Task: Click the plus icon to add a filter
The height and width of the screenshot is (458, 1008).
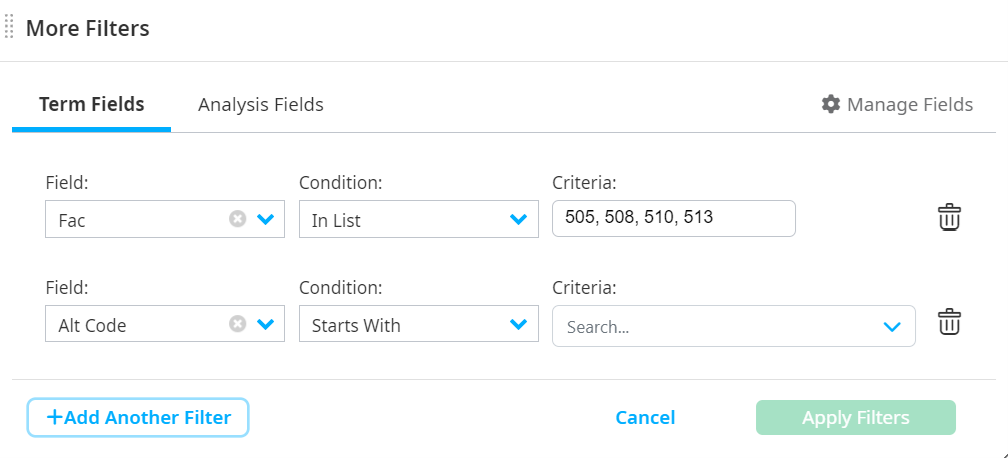Action: (x=54, y=417)
